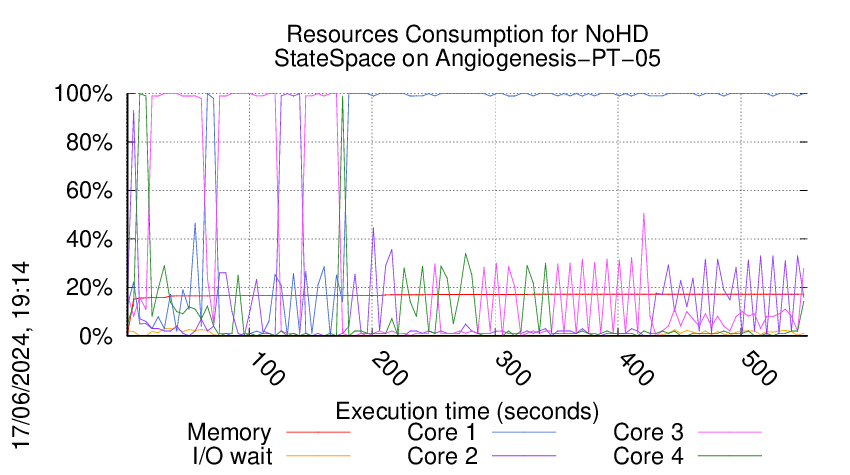
Task: Click the Core 3 legend label
Action: 648,433
